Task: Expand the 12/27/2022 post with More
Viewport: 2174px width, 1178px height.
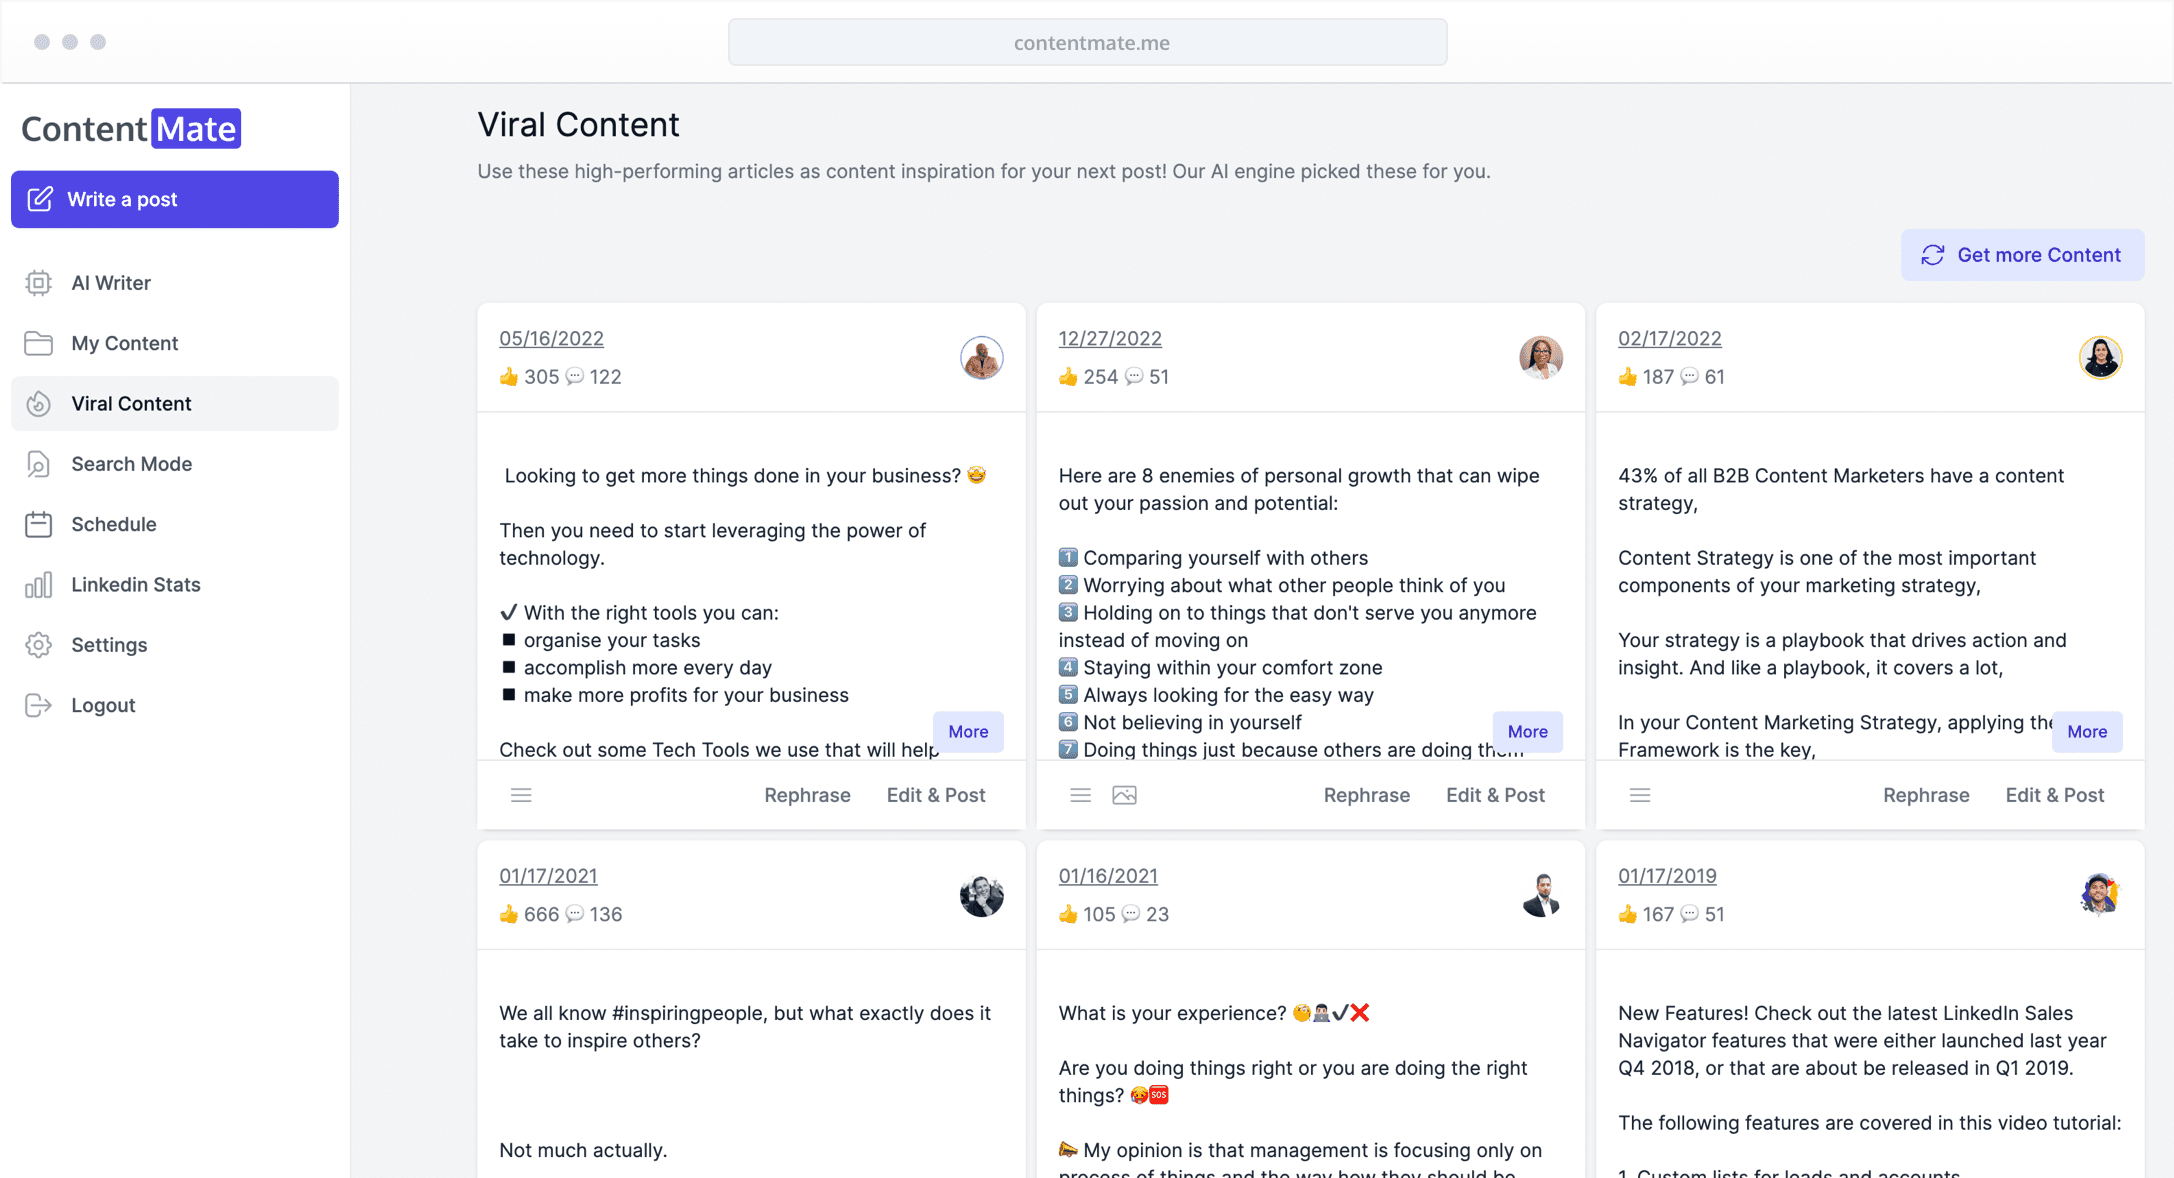Action: [1527, 731]
